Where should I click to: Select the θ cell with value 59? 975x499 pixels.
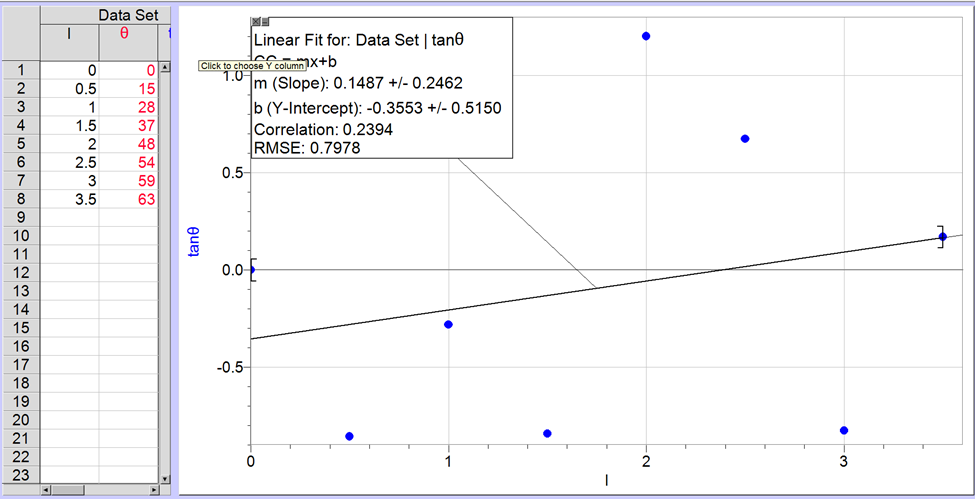(x=127, y=180)
